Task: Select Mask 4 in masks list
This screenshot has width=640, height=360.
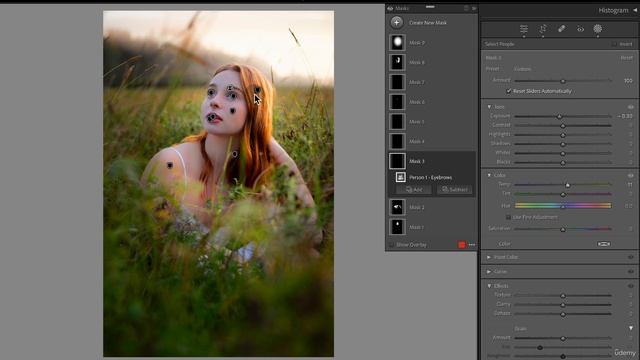Action: point(431,141)
